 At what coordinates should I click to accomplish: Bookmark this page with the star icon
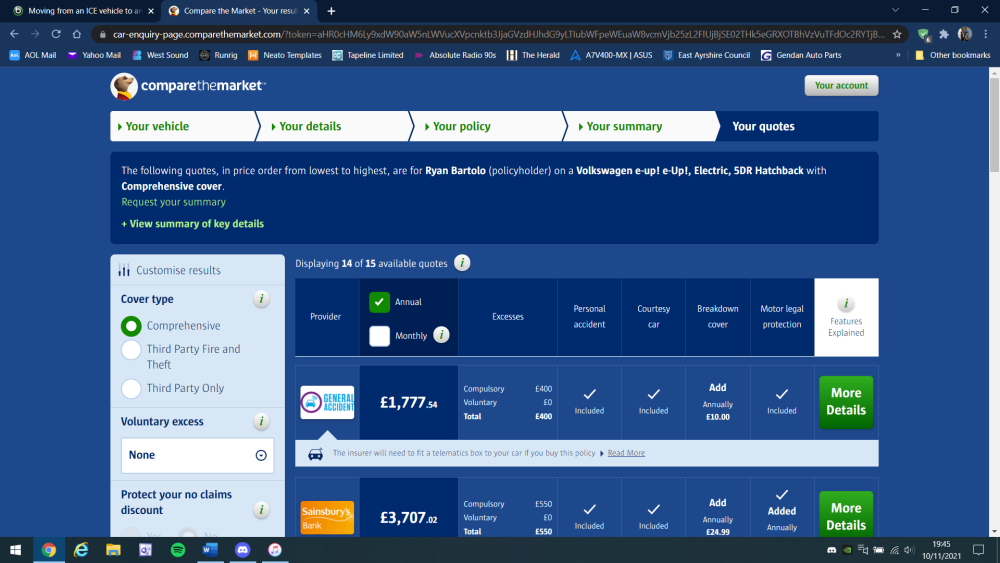pos(897,34)
